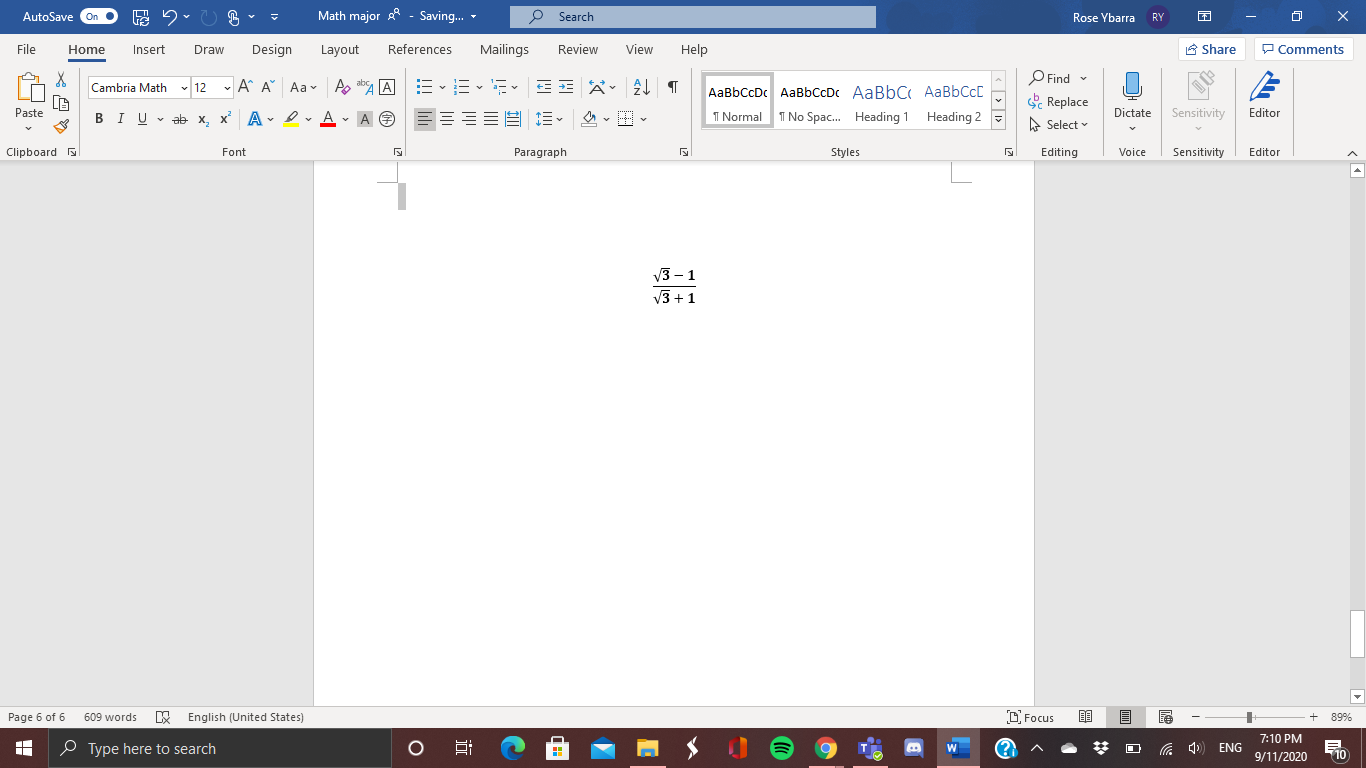Apply the No Spacing style

pos(809,101)
